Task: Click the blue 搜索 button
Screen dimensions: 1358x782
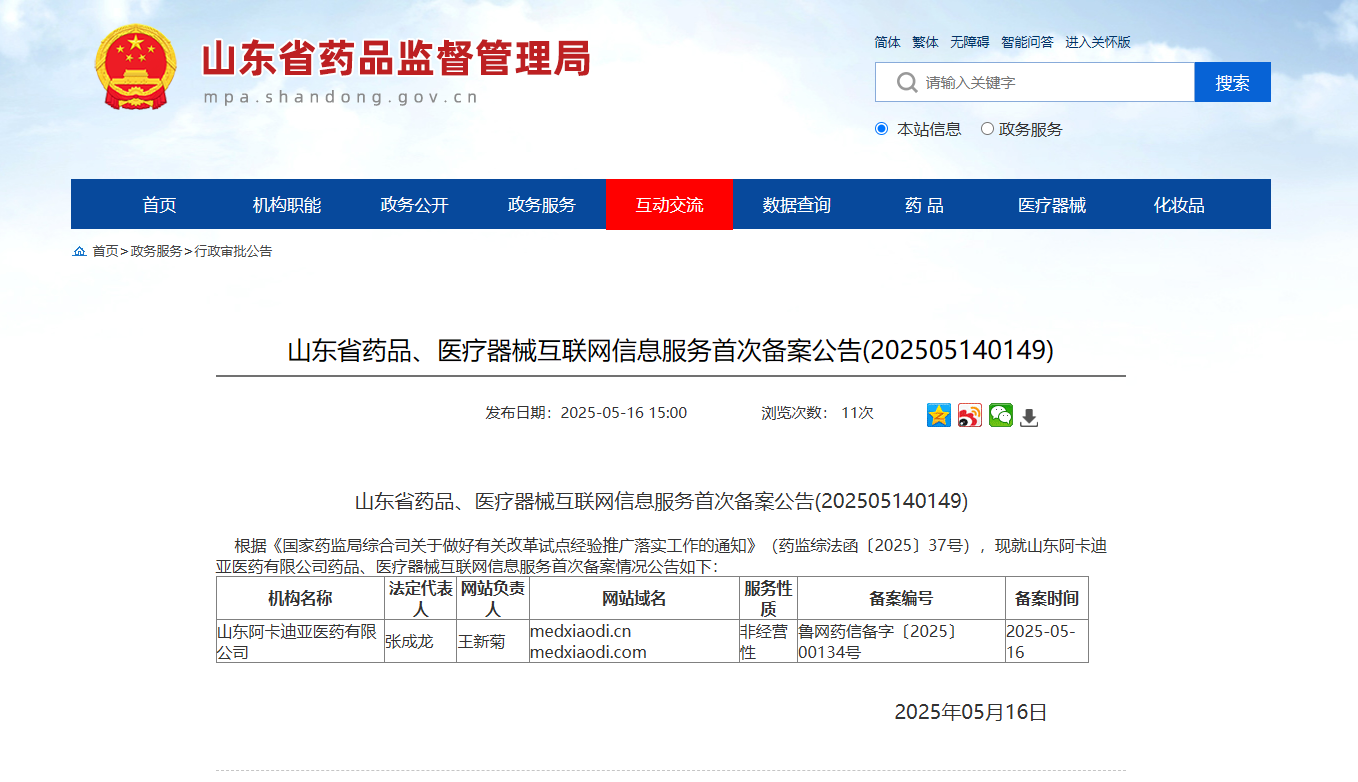Action: pyautogui.click(x=1232, y=82)
